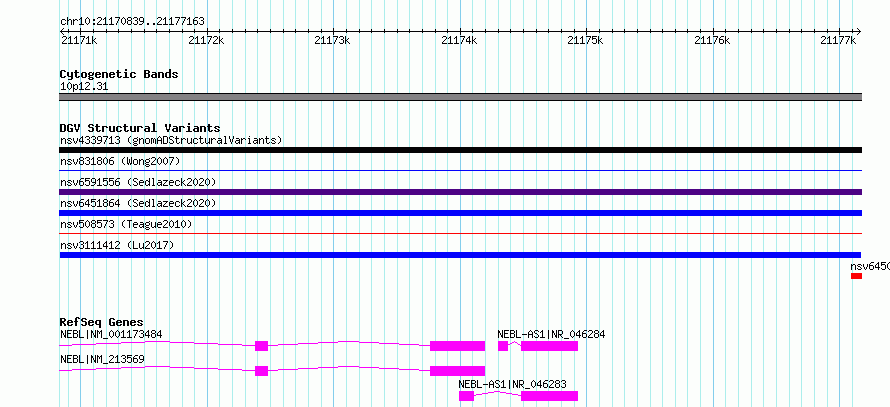Select the small first exon of NR_046284

[x=503, y=346]
